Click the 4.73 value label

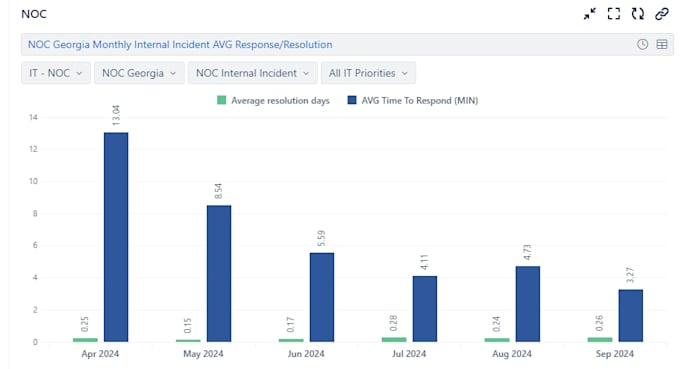[x=527, y=252]
